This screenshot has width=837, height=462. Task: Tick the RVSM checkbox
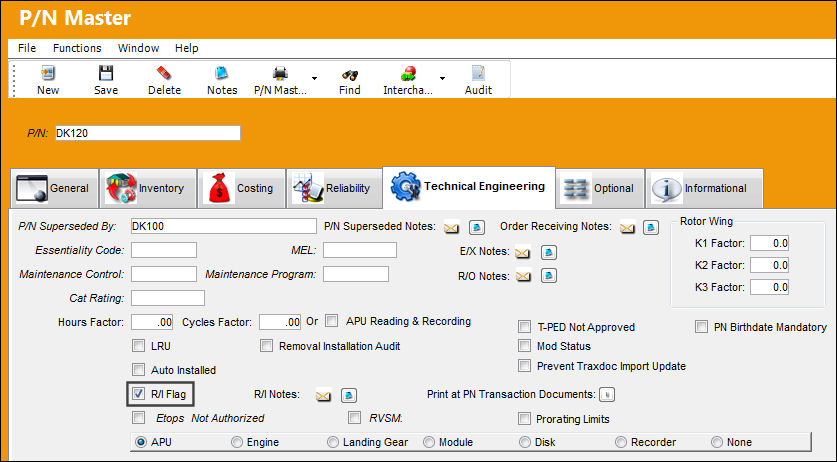pos(354,417)
